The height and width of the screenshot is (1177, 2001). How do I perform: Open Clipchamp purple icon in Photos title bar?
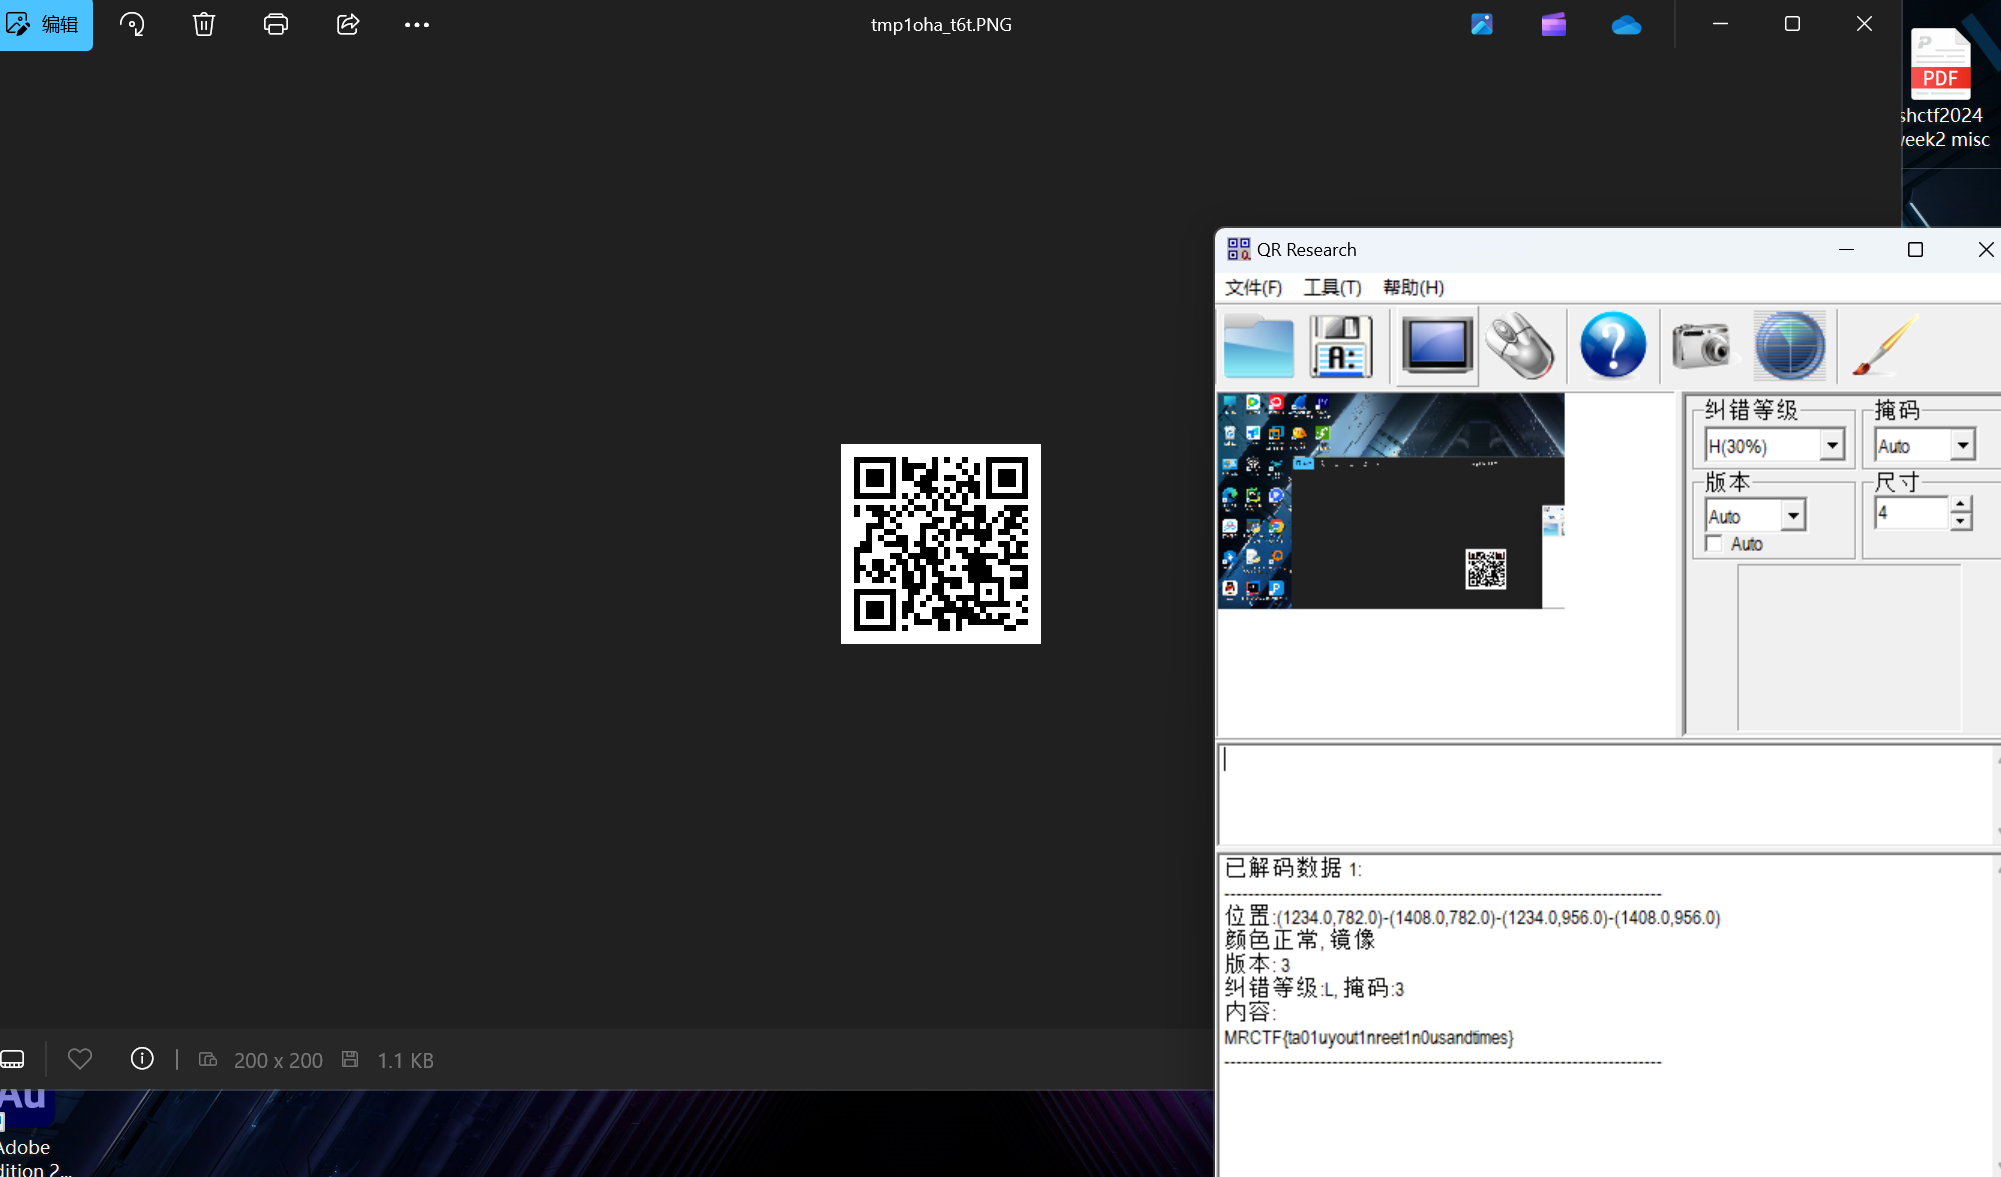pos(1554,24)
